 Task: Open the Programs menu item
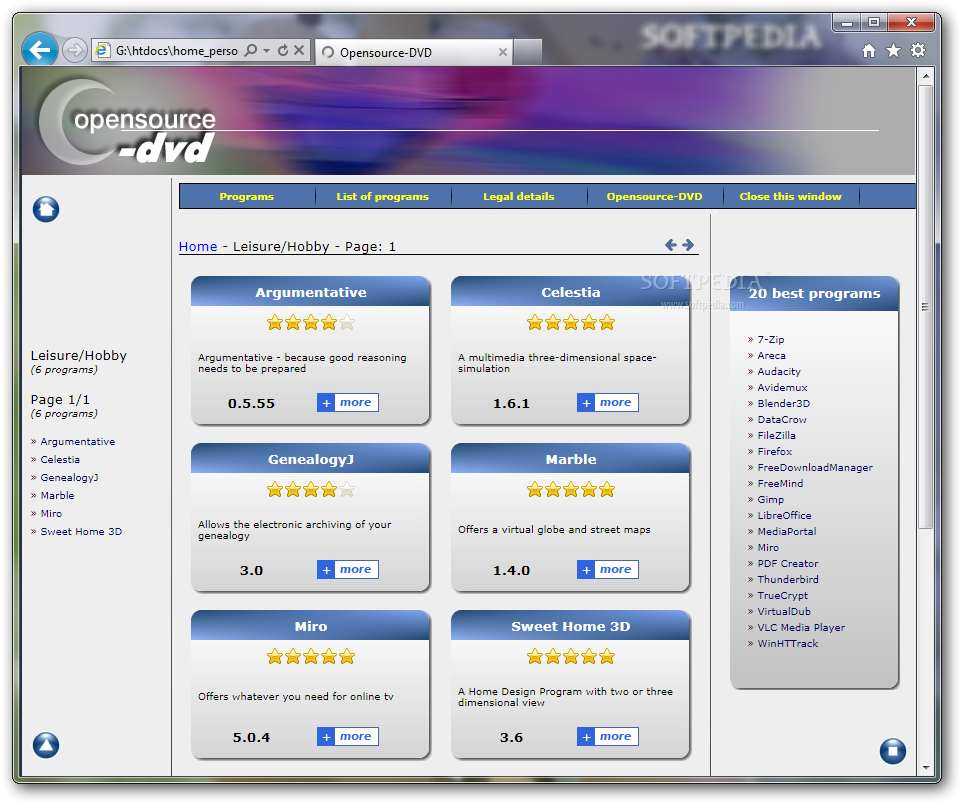(247, 196)
